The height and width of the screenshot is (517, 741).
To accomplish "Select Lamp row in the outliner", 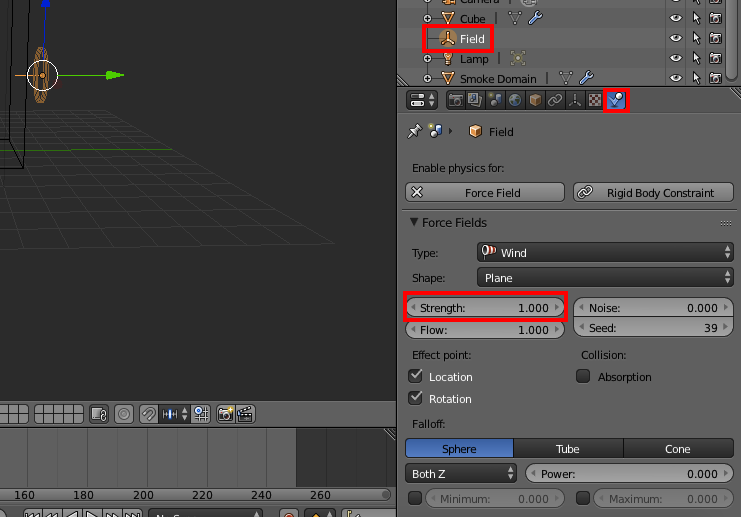I will coord(474,59).
